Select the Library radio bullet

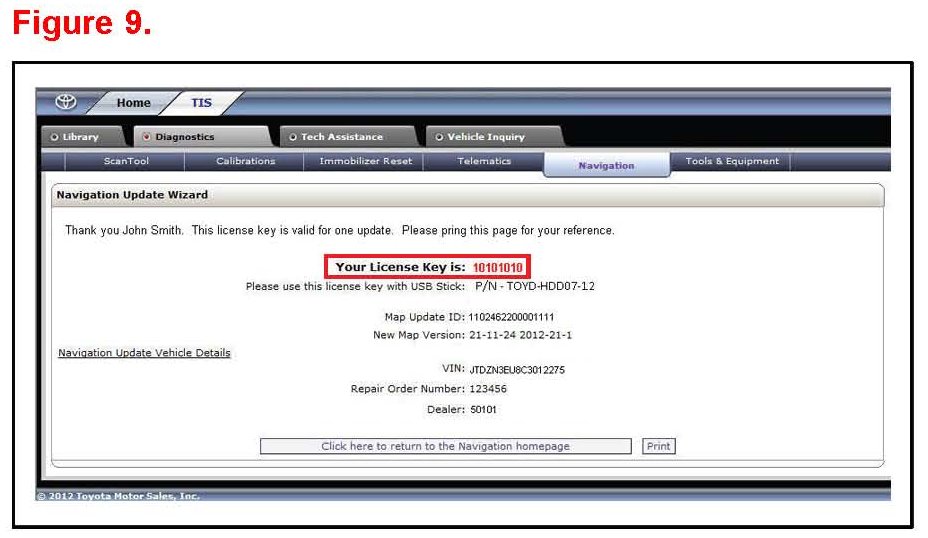(55, 137)
